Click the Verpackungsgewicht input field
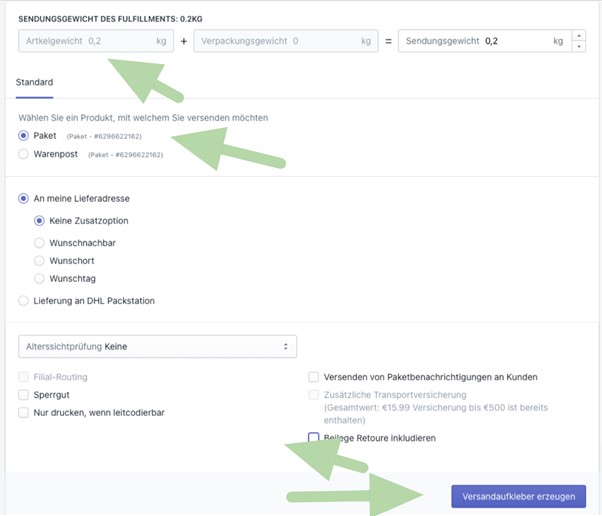Viewport: 602px width, 516px height. [x=286, y=41]
